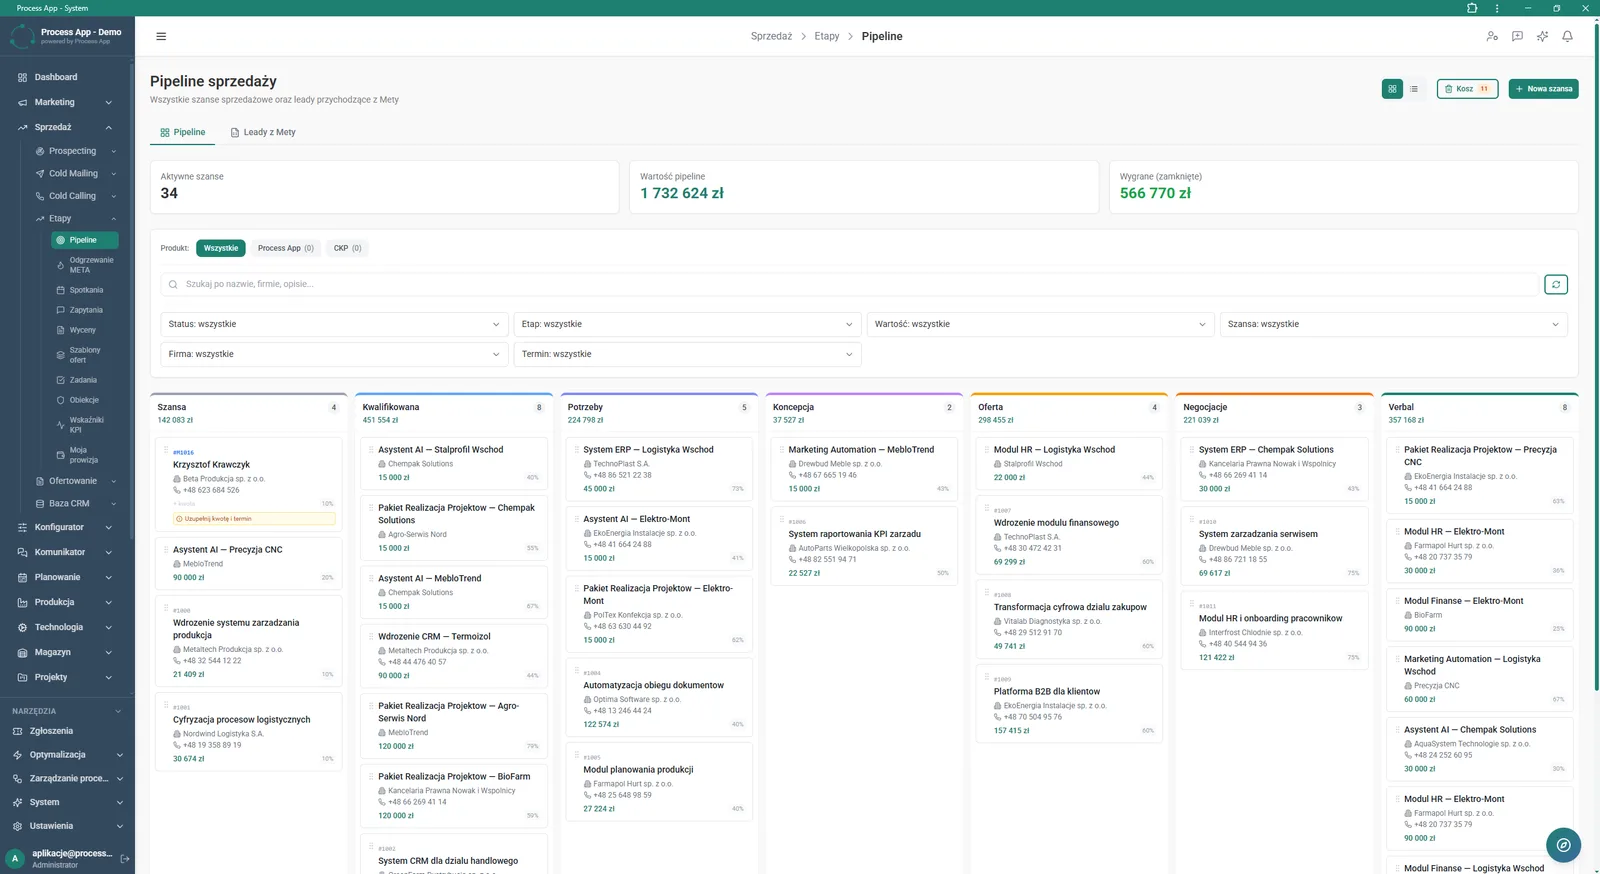
Task: Click the Windows title bar menu dots
Action: (1497, 8)
